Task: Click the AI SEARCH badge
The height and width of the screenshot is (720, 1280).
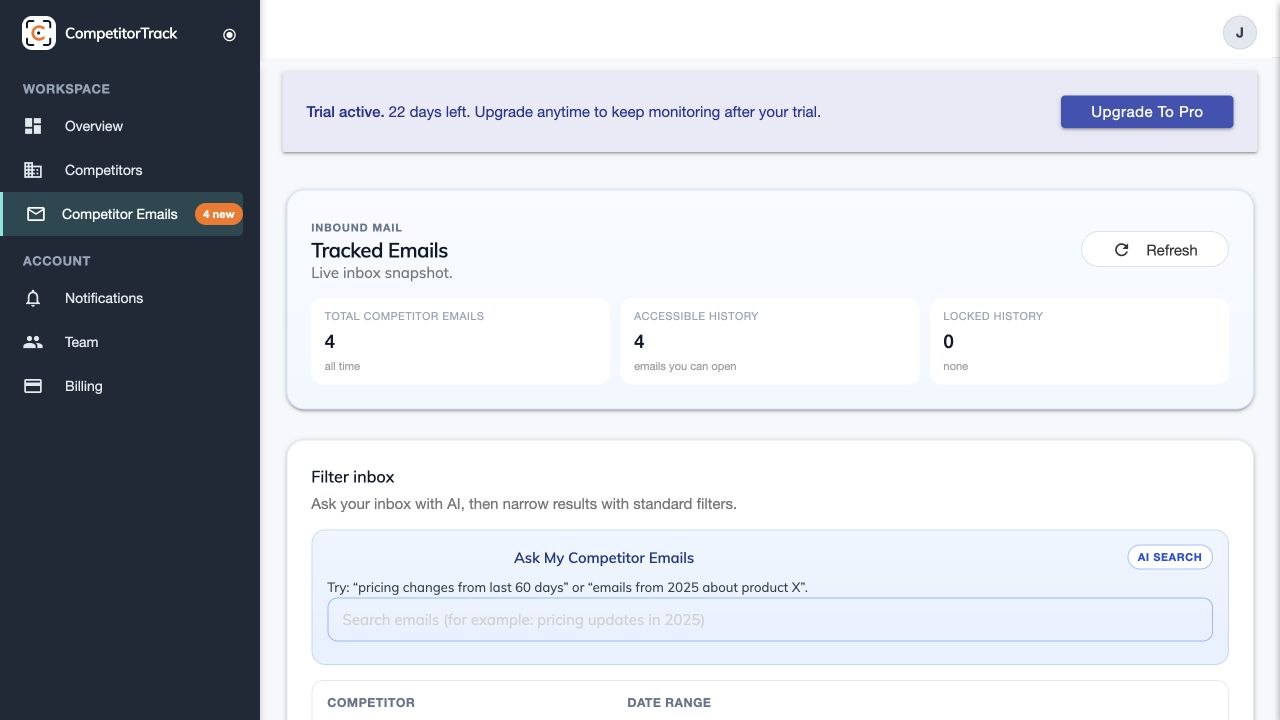Action: 1170,557
